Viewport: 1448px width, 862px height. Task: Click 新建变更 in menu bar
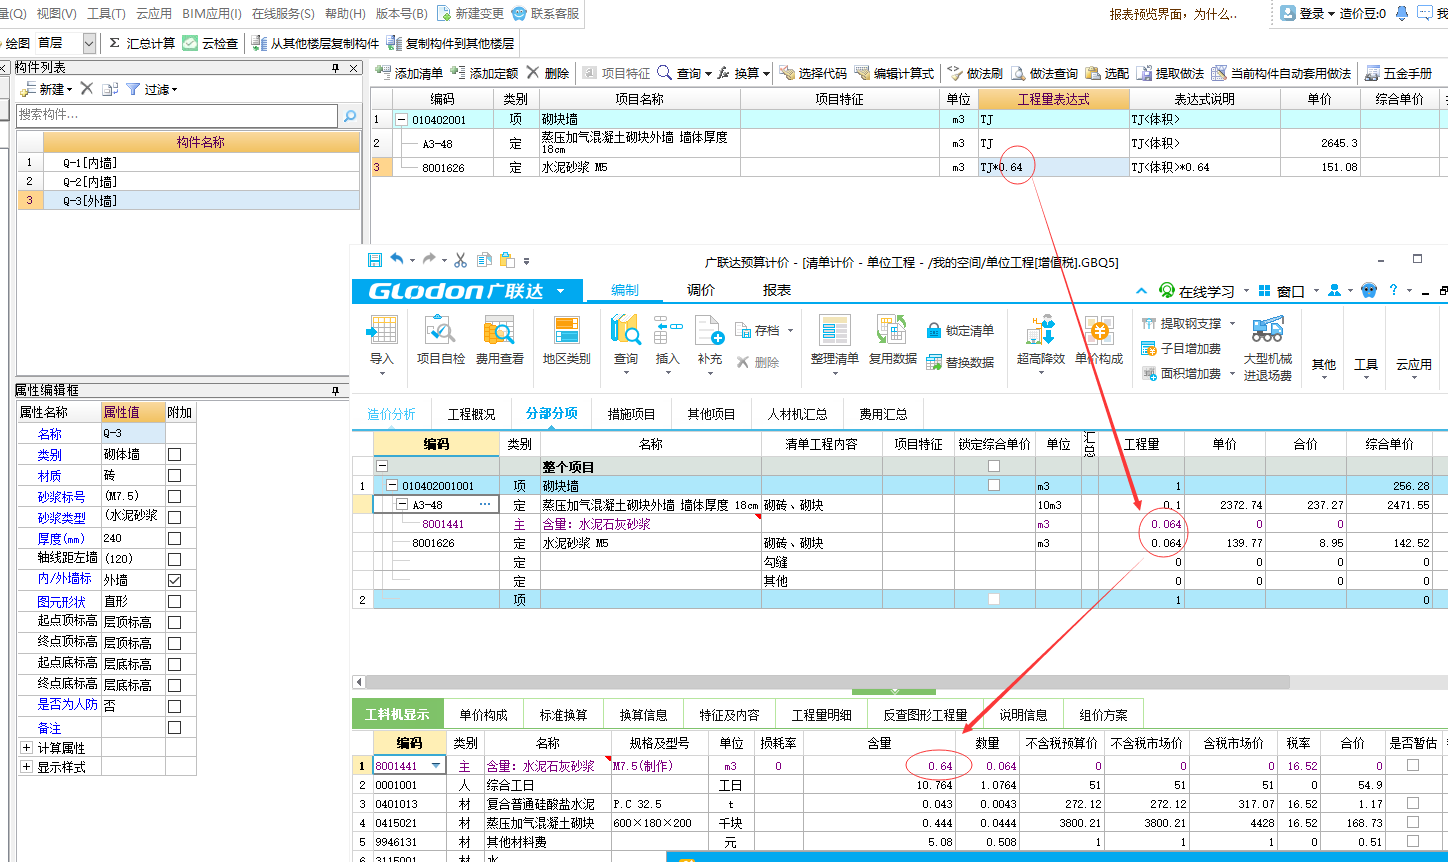tap(471, 13)
